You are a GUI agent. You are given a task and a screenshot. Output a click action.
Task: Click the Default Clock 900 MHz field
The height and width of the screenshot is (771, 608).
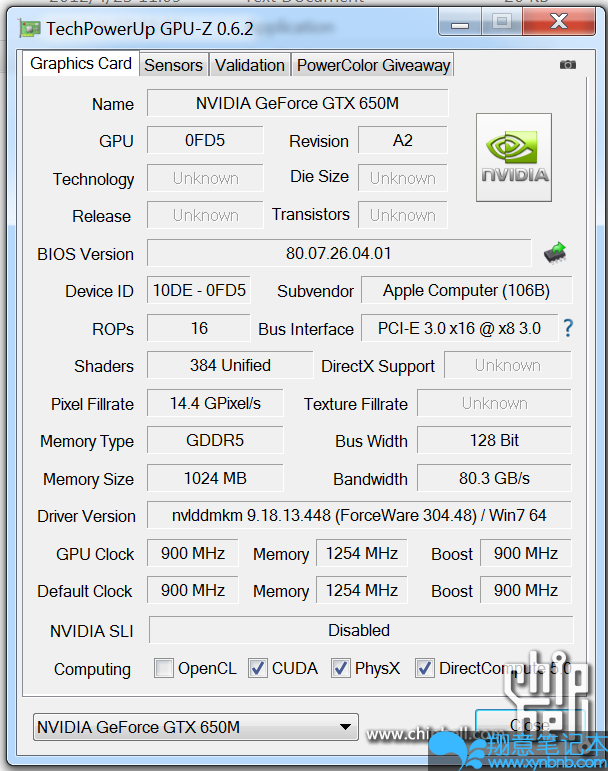click(x=193, y=590)
